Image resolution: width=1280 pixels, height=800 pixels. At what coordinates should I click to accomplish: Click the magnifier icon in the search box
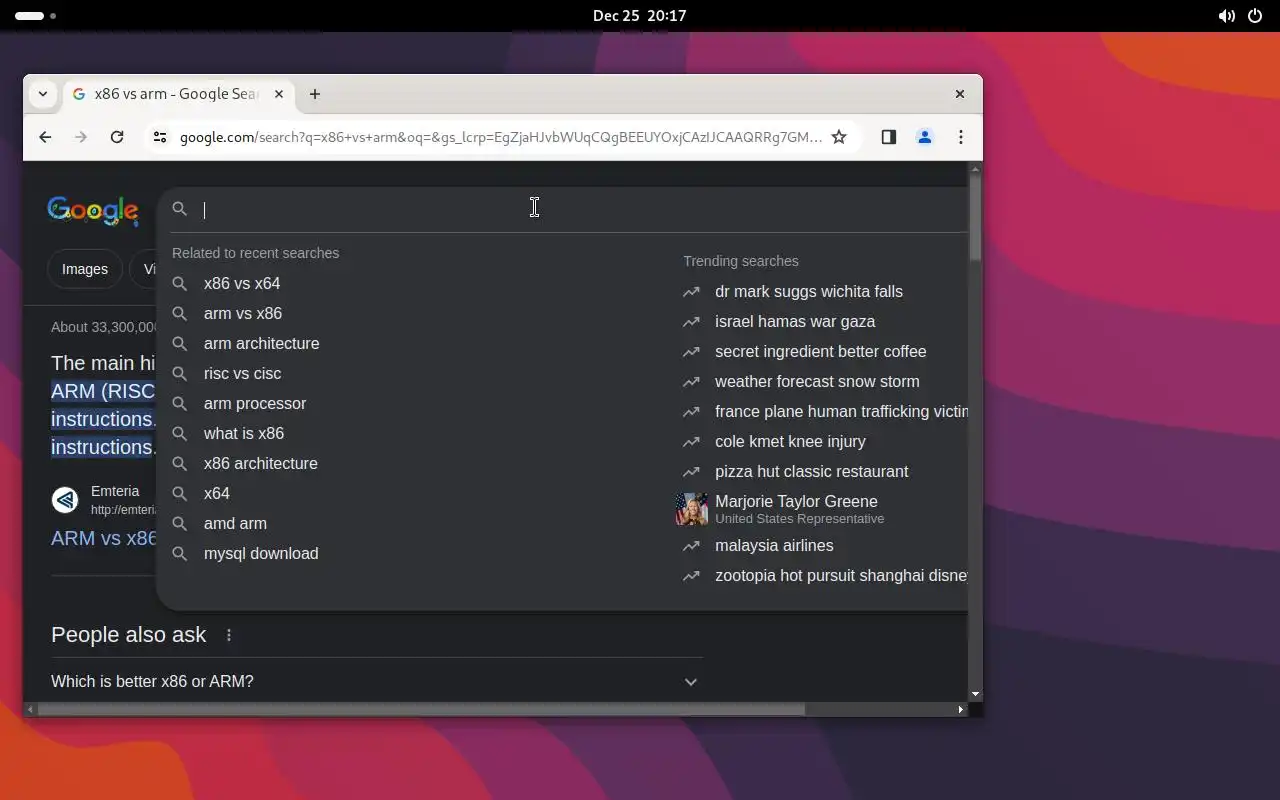(180, 209)
